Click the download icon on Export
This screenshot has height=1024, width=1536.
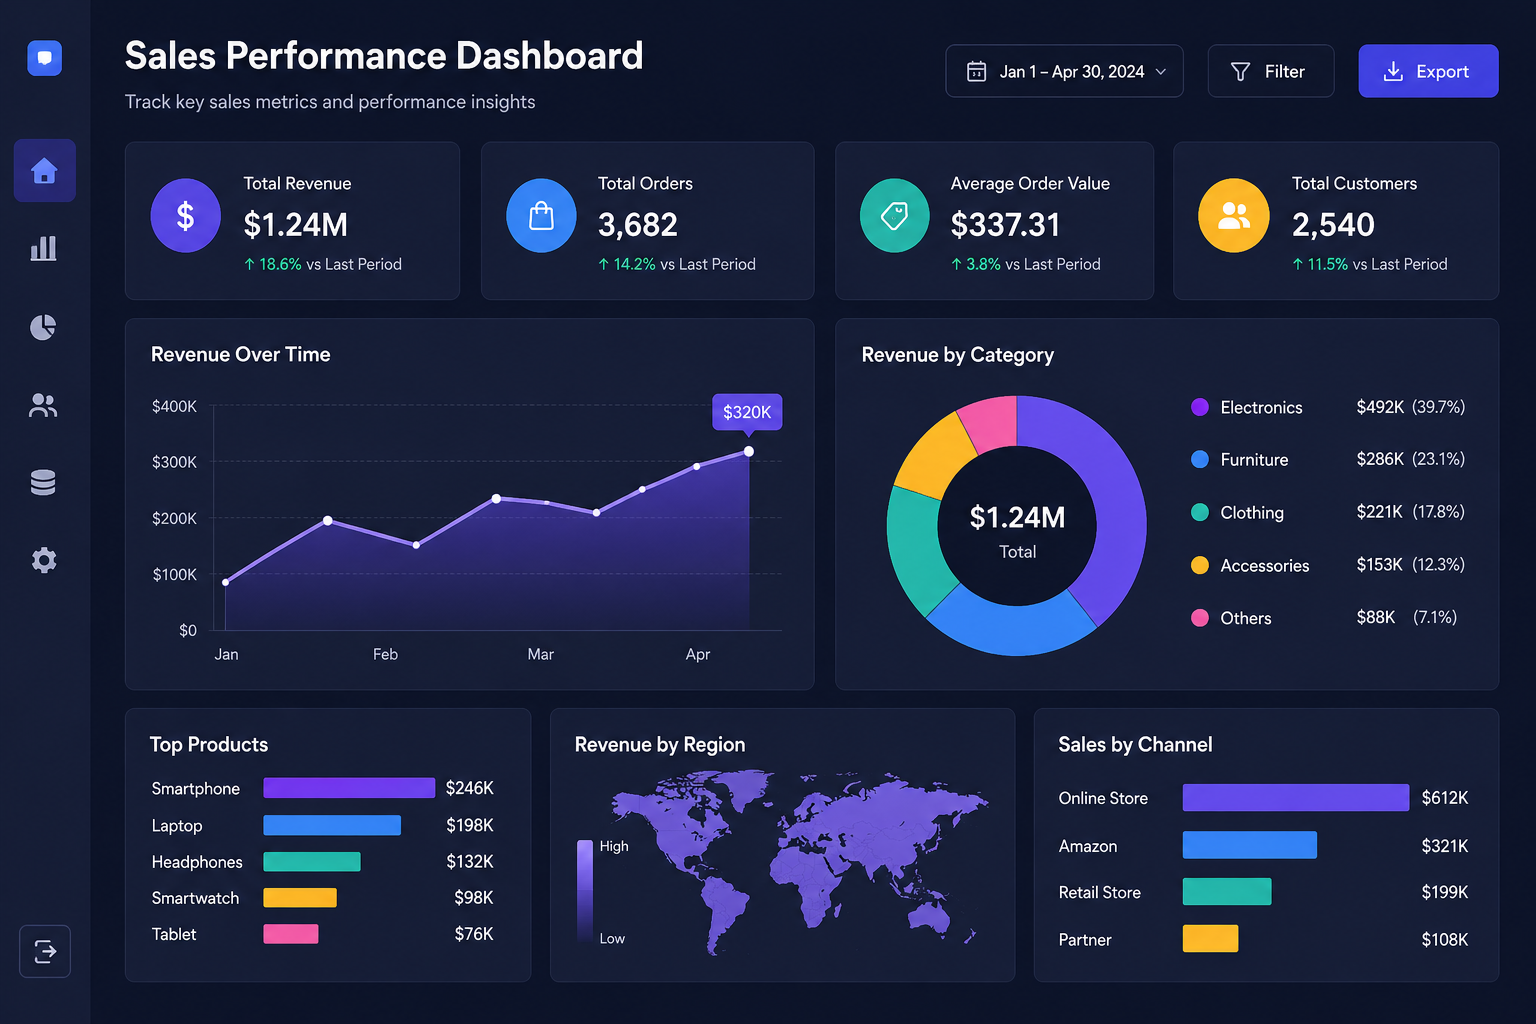pos(1393,71)
